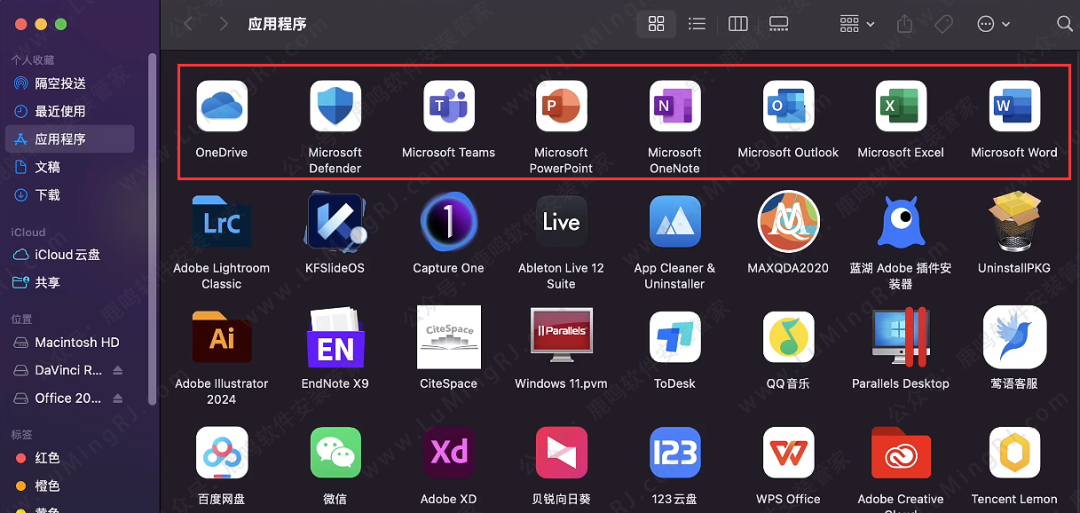Image resolution: width=1080 pixels, height=513 pixels.
Task: Eject the DaVinci R... volume
Action: coord(118,370)
